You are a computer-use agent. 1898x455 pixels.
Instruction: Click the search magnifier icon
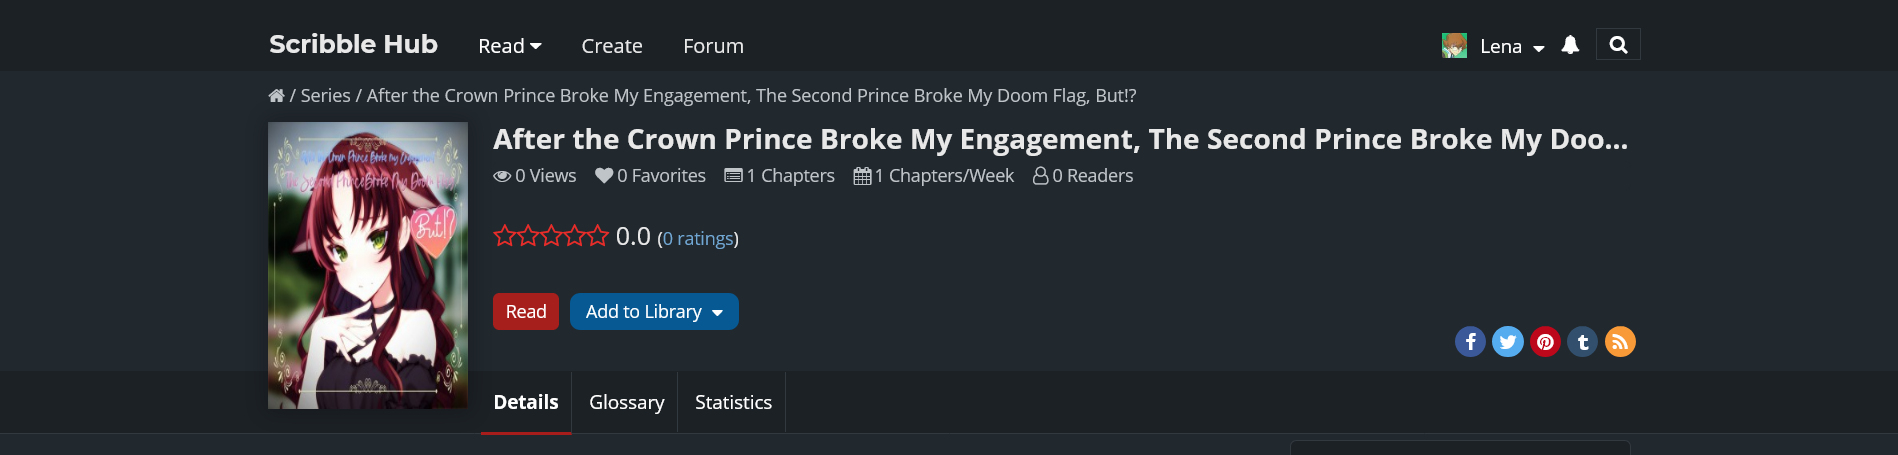tap(1618, 45)
